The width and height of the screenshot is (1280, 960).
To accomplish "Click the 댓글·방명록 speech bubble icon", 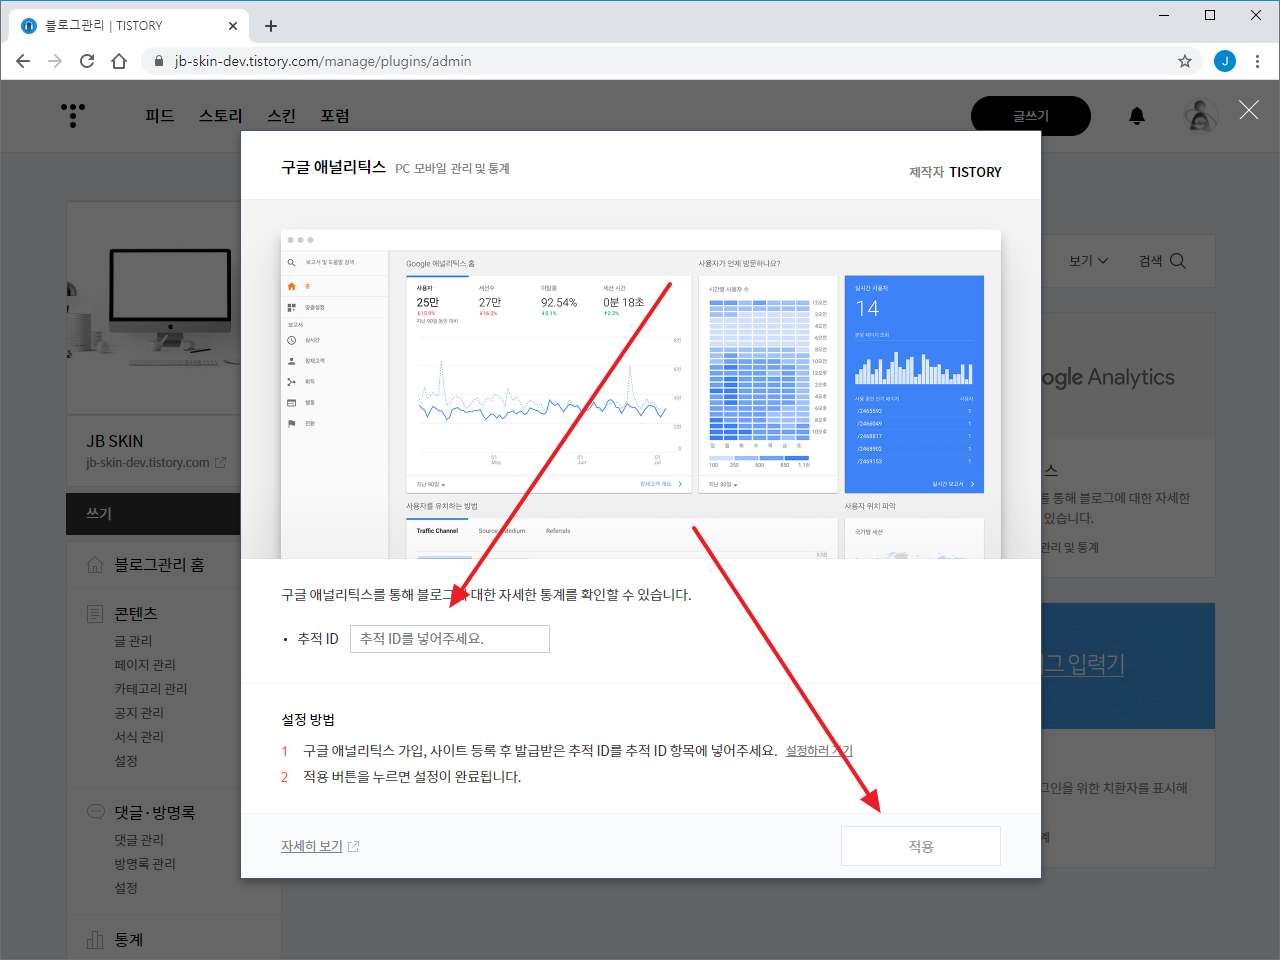I will pyautogui.click(x=95, y=812).
